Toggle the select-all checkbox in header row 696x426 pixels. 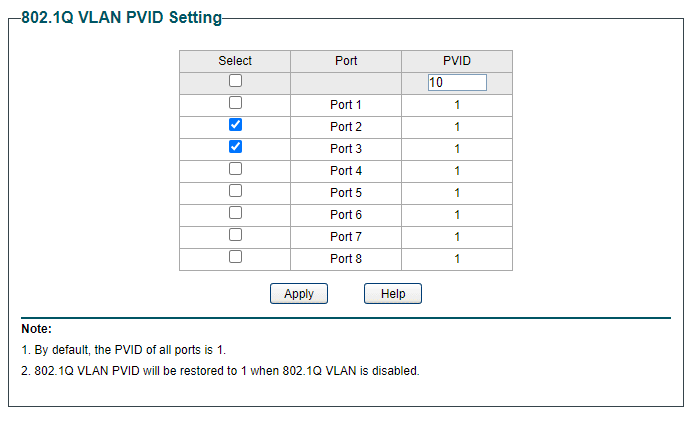click(x=235, y=81)
